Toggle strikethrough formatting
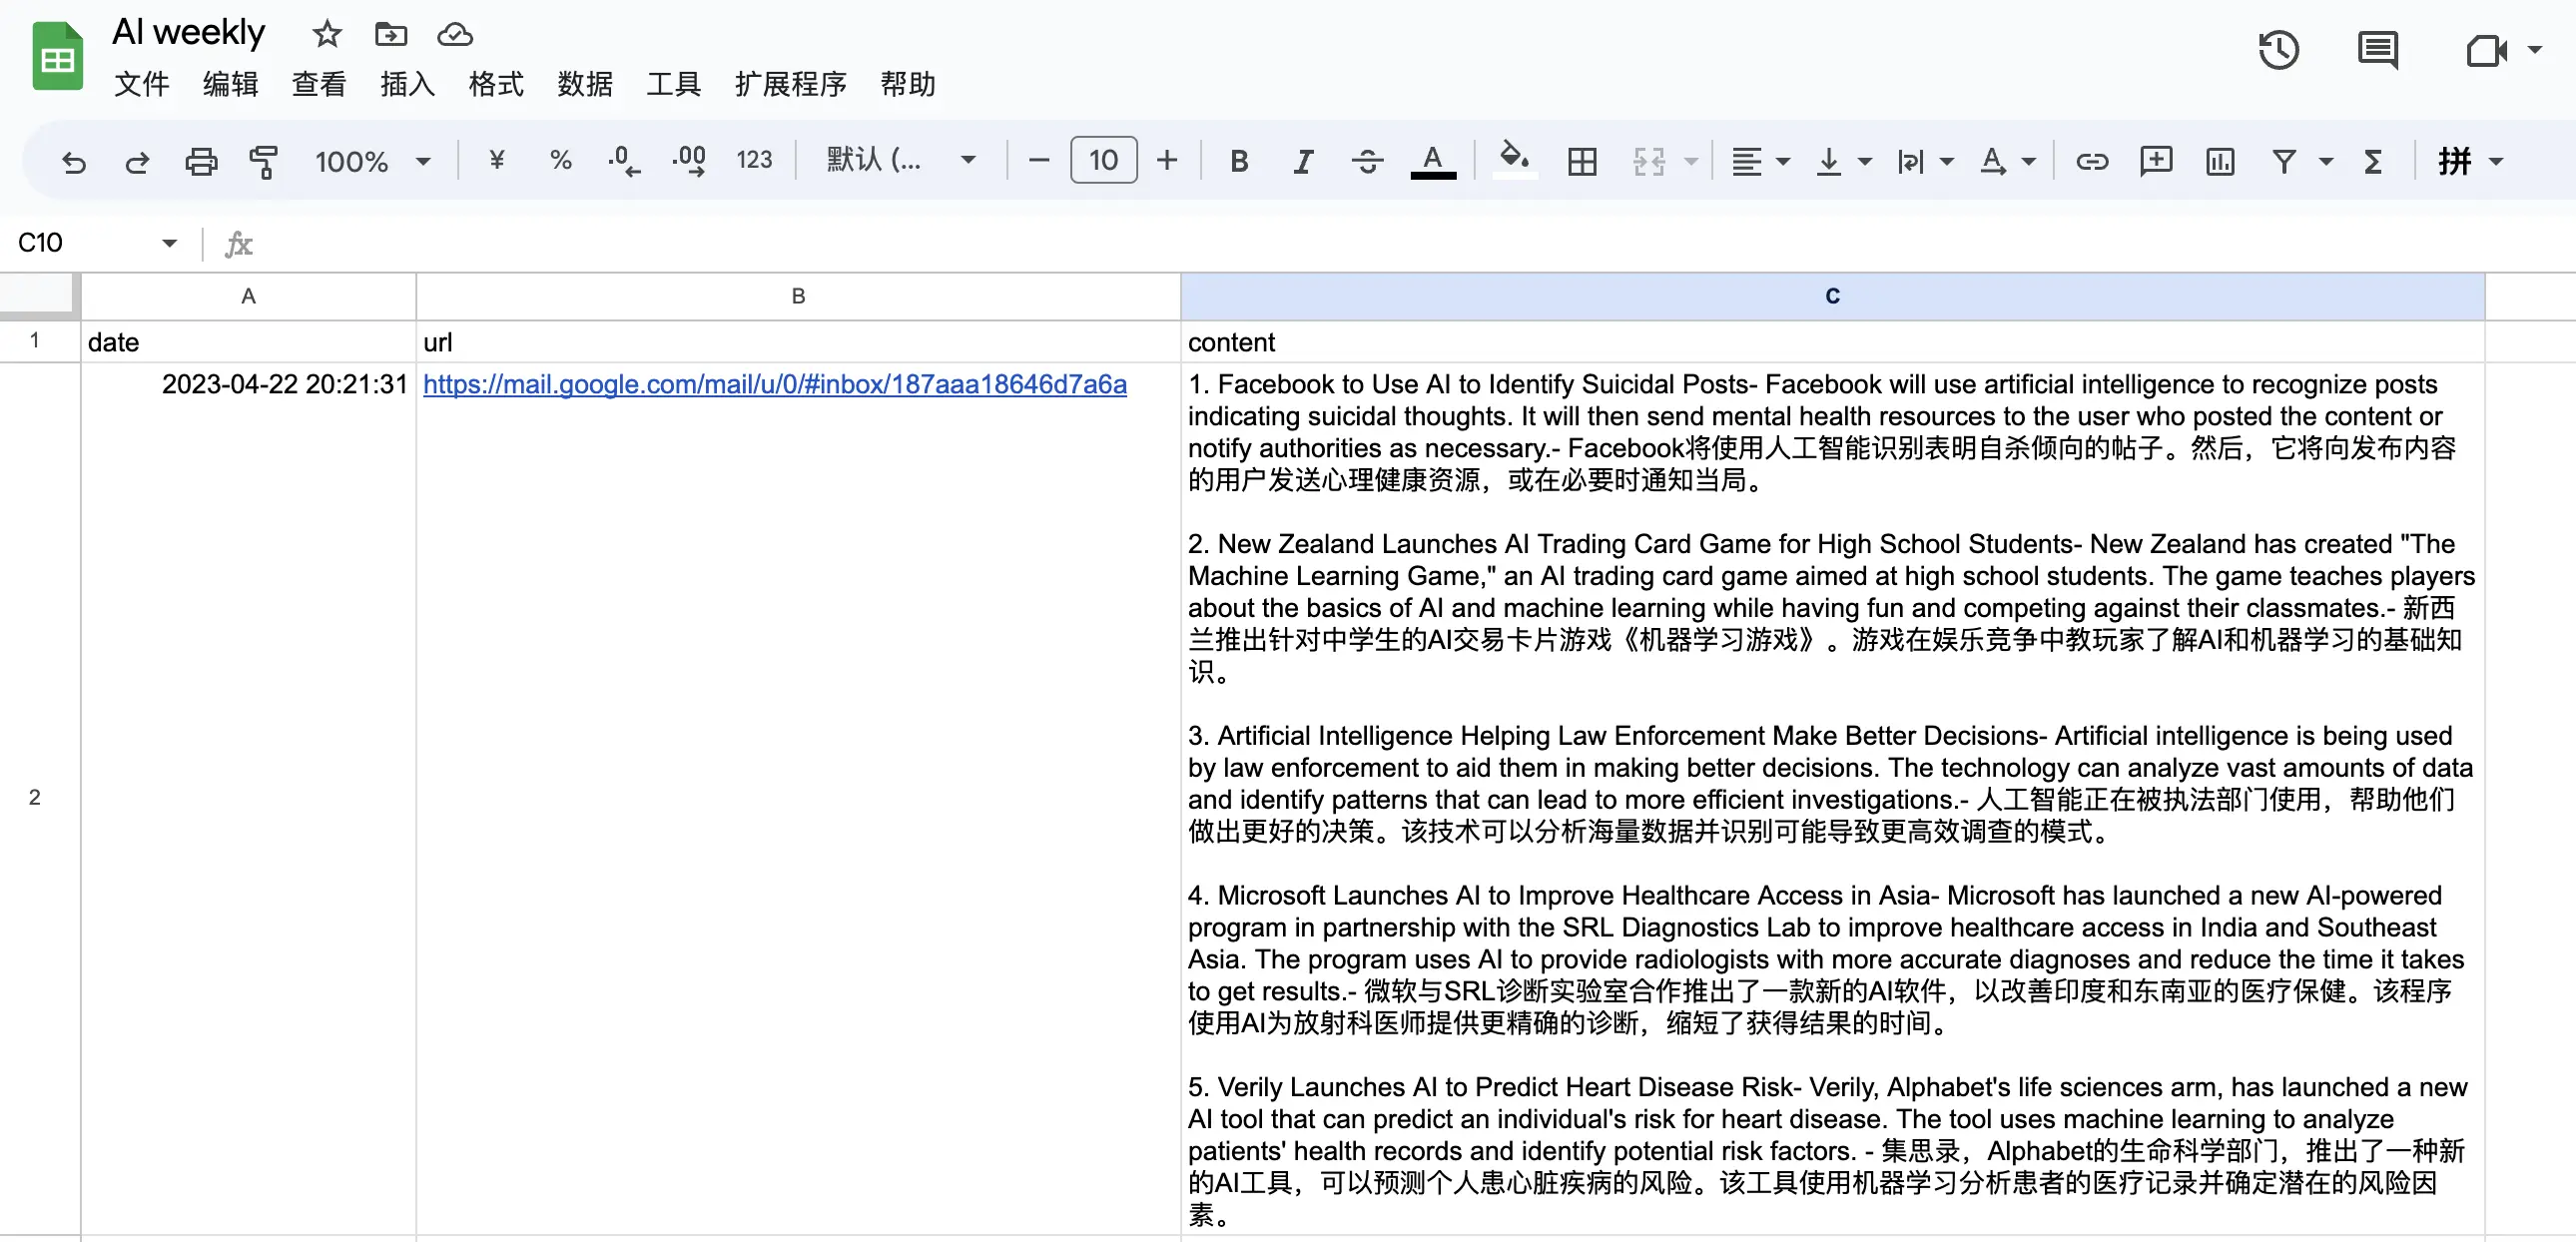 (x=1367, y=161)
